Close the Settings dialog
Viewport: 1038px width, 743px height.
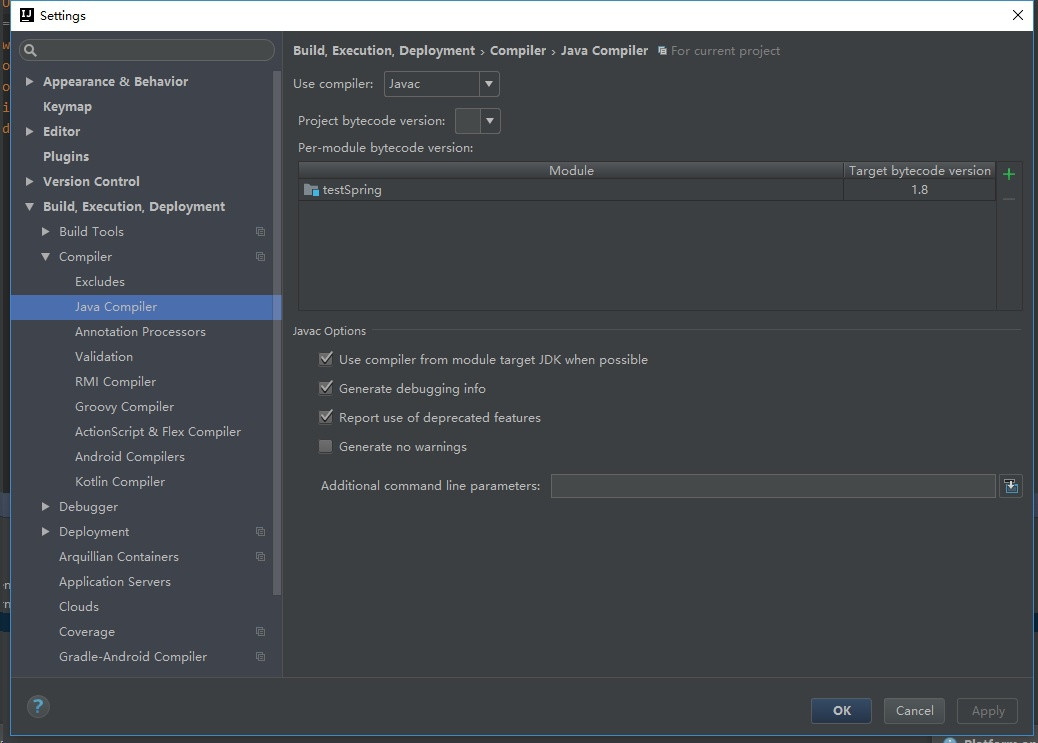coord(1017,15)
